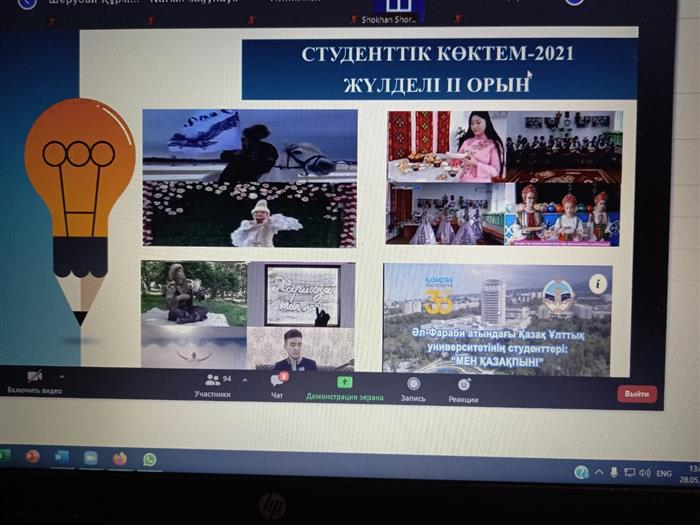The height and width of the screenshot is (525, 700).
Task: Expand video options arrow beside camera
Action: pyautogui.click(x=62, y=376)
